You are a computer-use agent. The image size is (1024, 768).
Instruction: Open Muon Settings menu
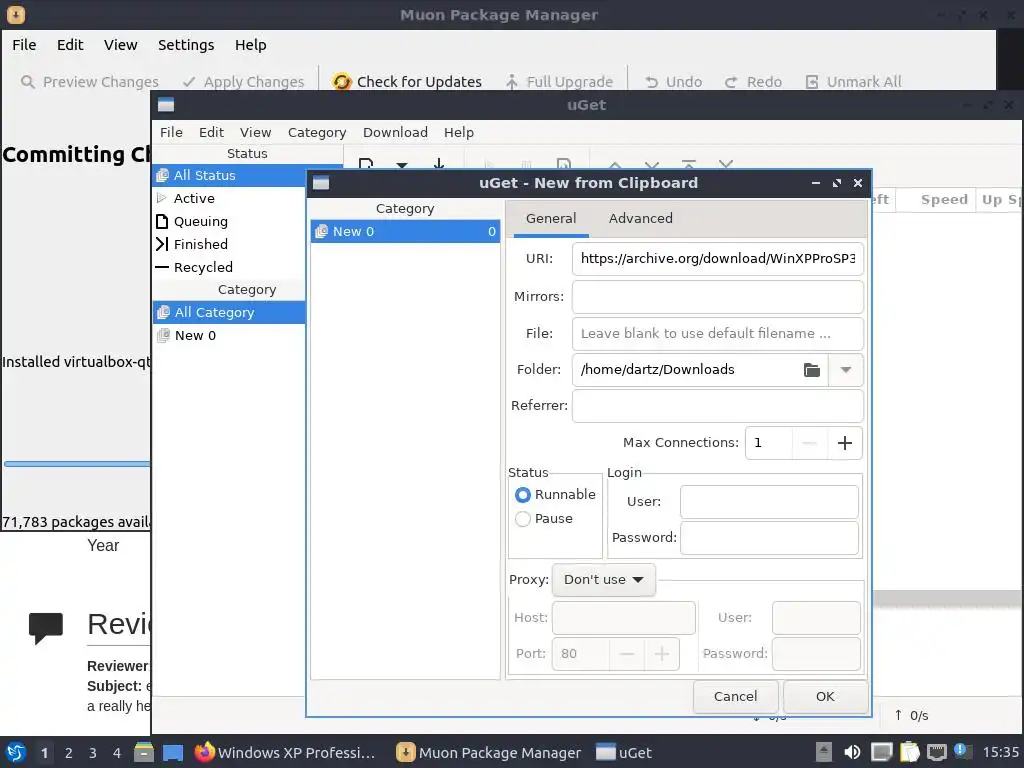[x=186, y=44]
